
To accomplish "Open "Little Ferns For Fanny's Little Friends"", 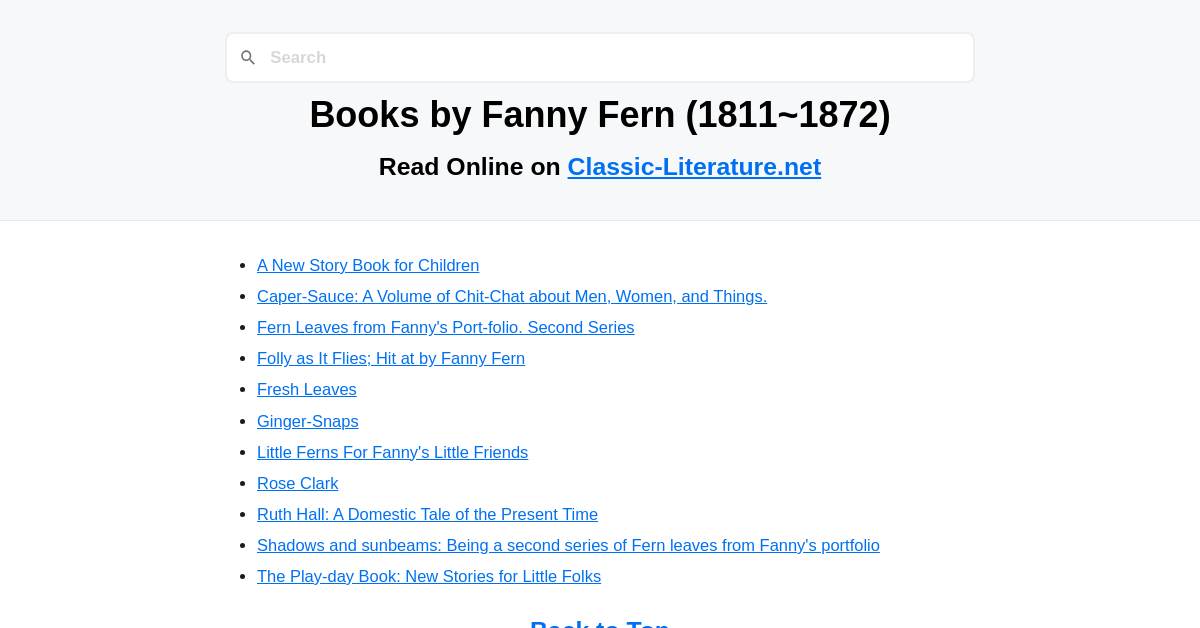I will pos(392,452).
